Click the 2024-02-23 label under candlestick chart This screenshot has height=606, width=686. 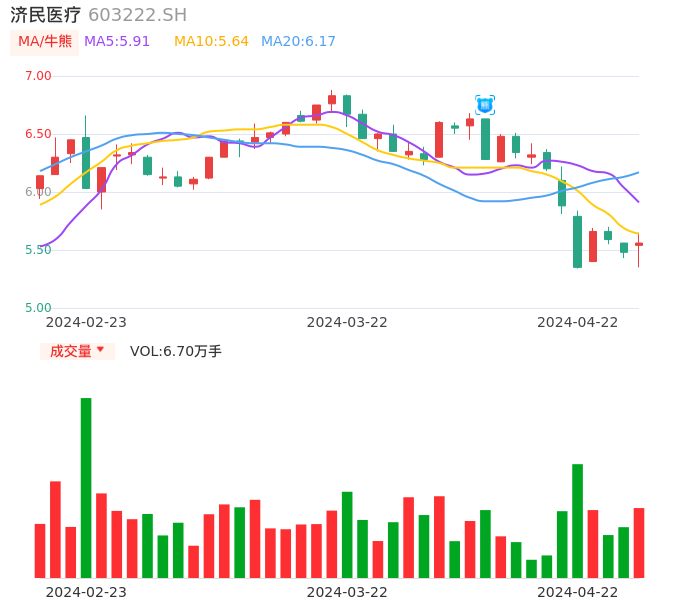(86, 322)
